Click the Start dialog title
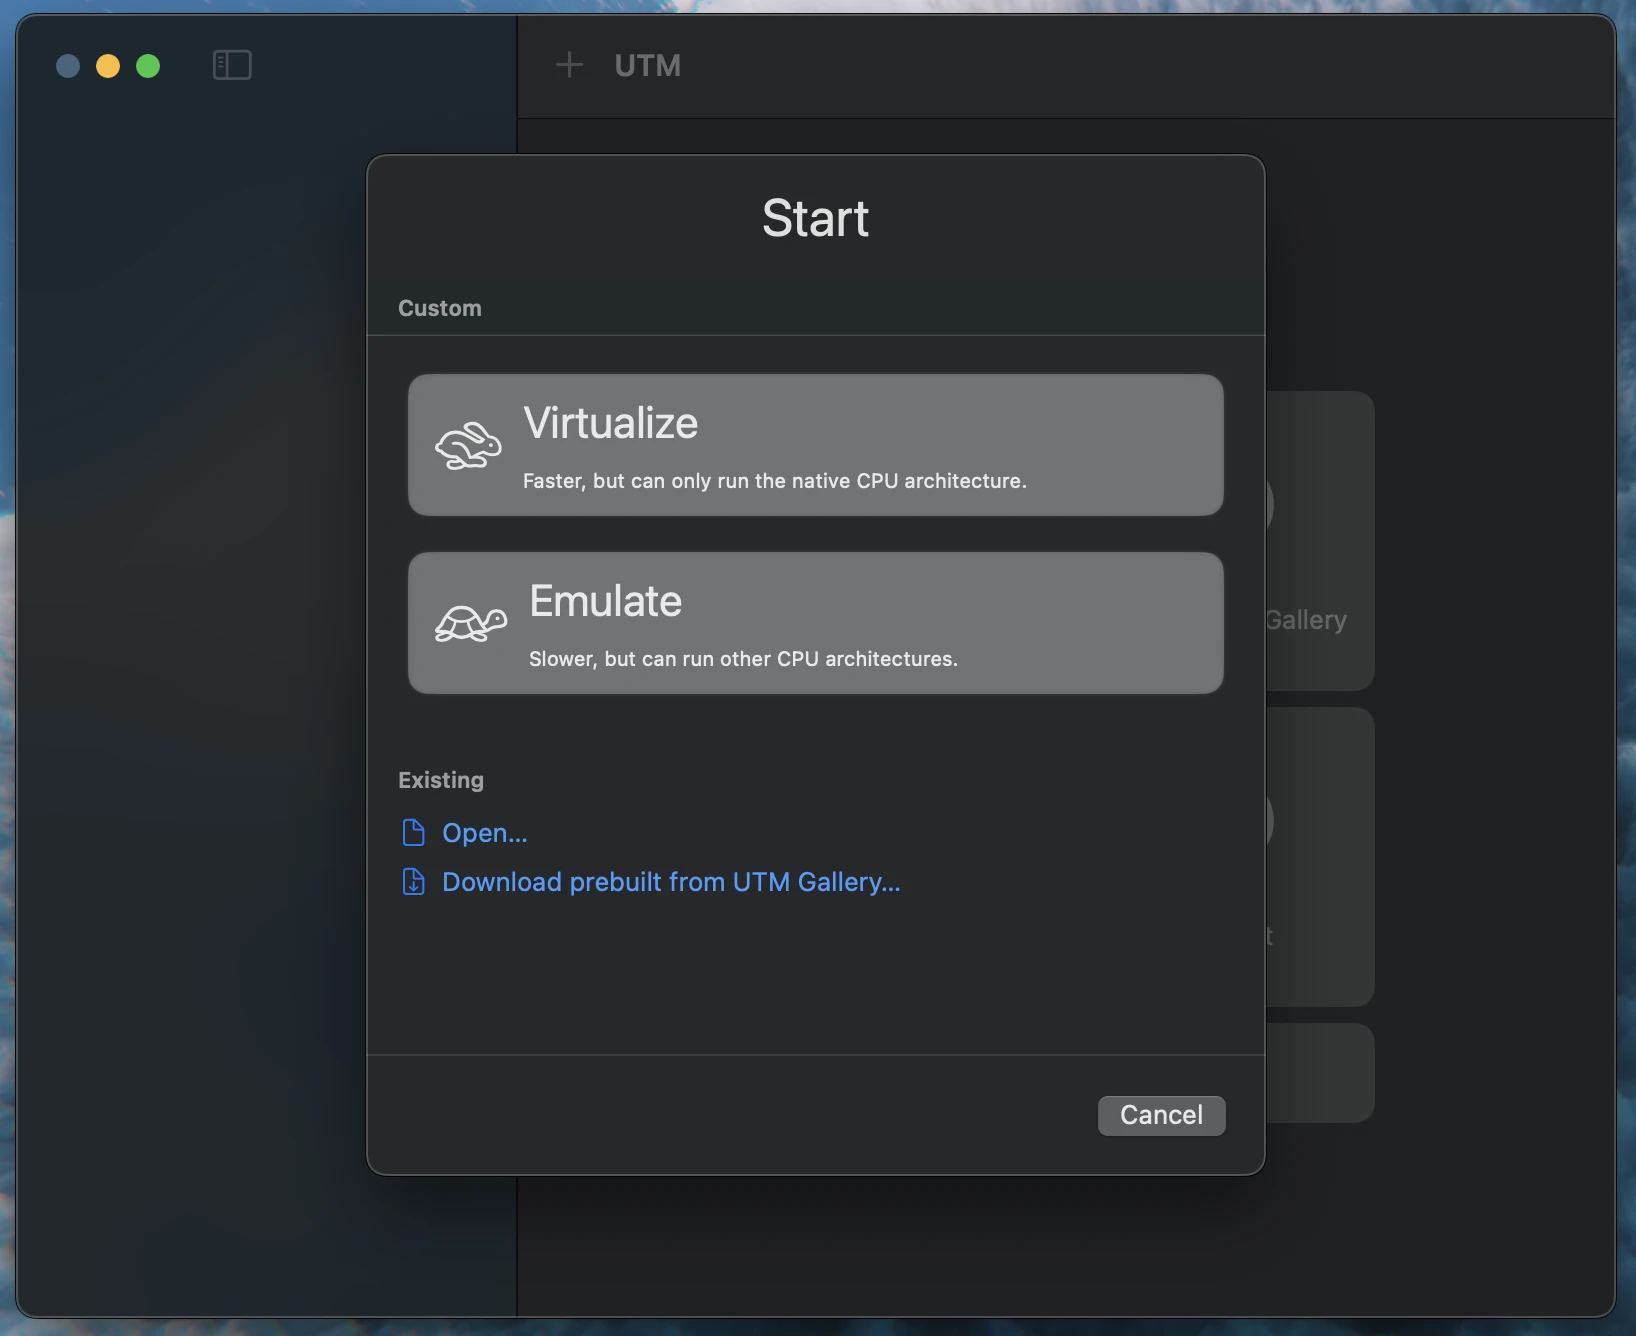This screenshot has height=1336, width=1636. [x=815, y=218]
